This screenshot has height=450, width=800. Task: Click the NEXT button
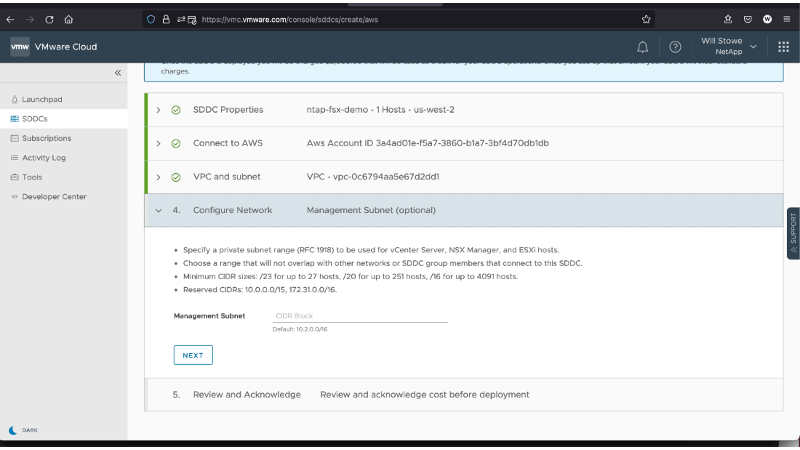pyautogui.click(x=193, y=355)
